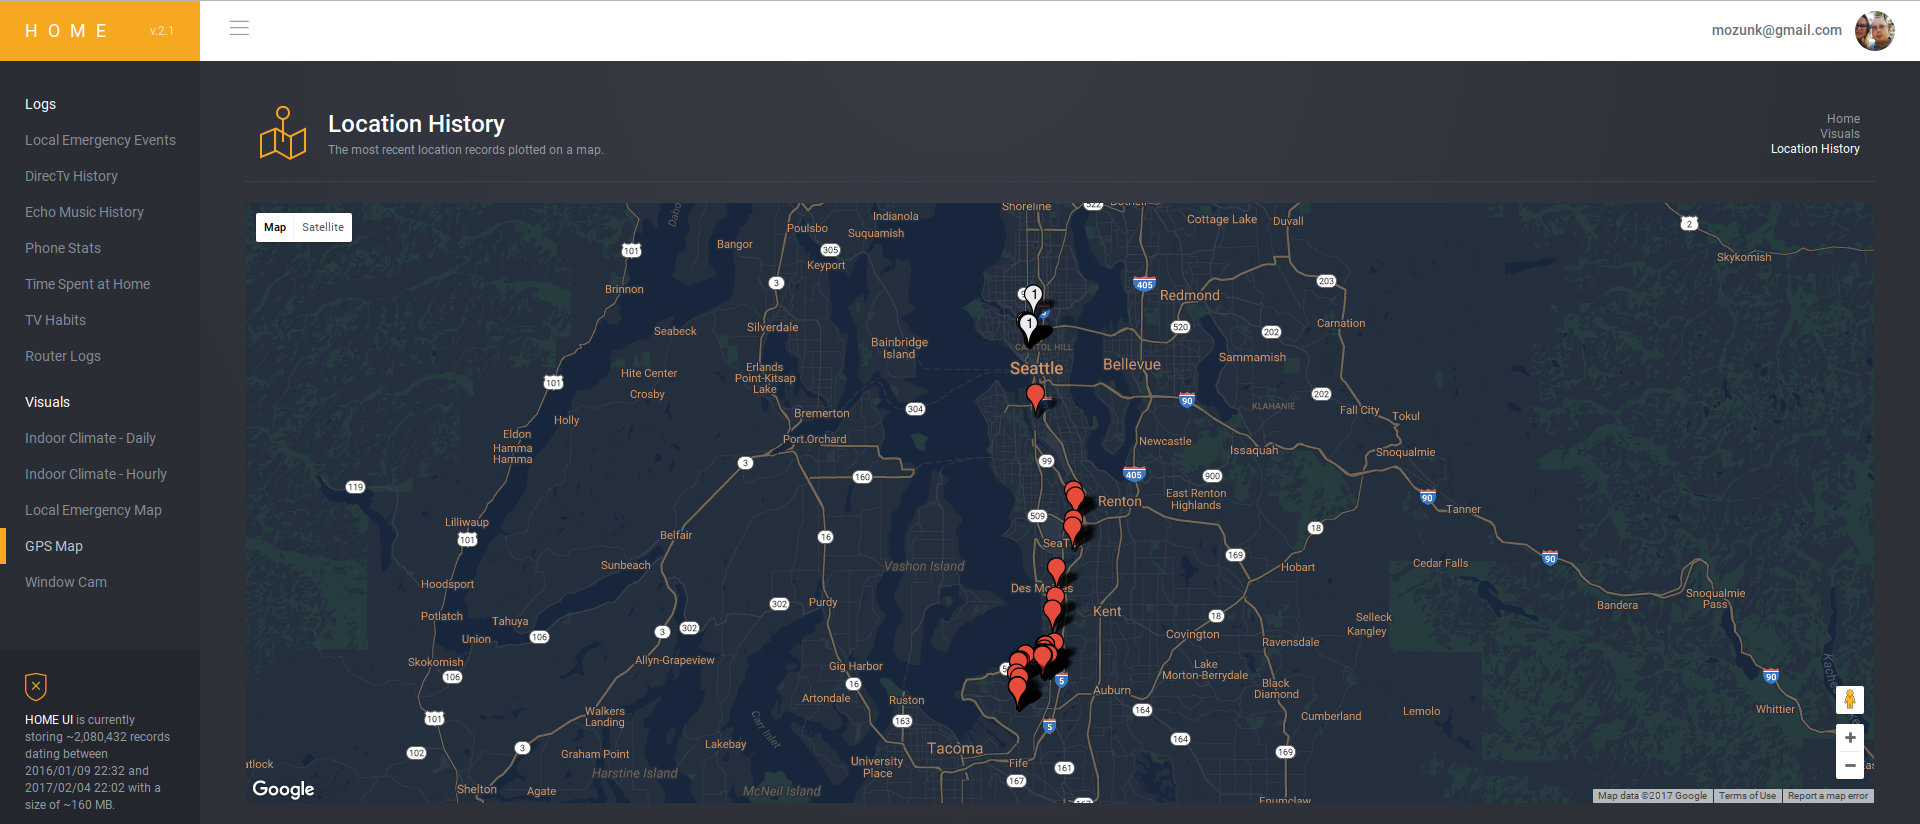Viewport: 1920px width, 824px height.
Task: Open Echo Music History log
Action: pyautogui.click(x=84, y=212)
